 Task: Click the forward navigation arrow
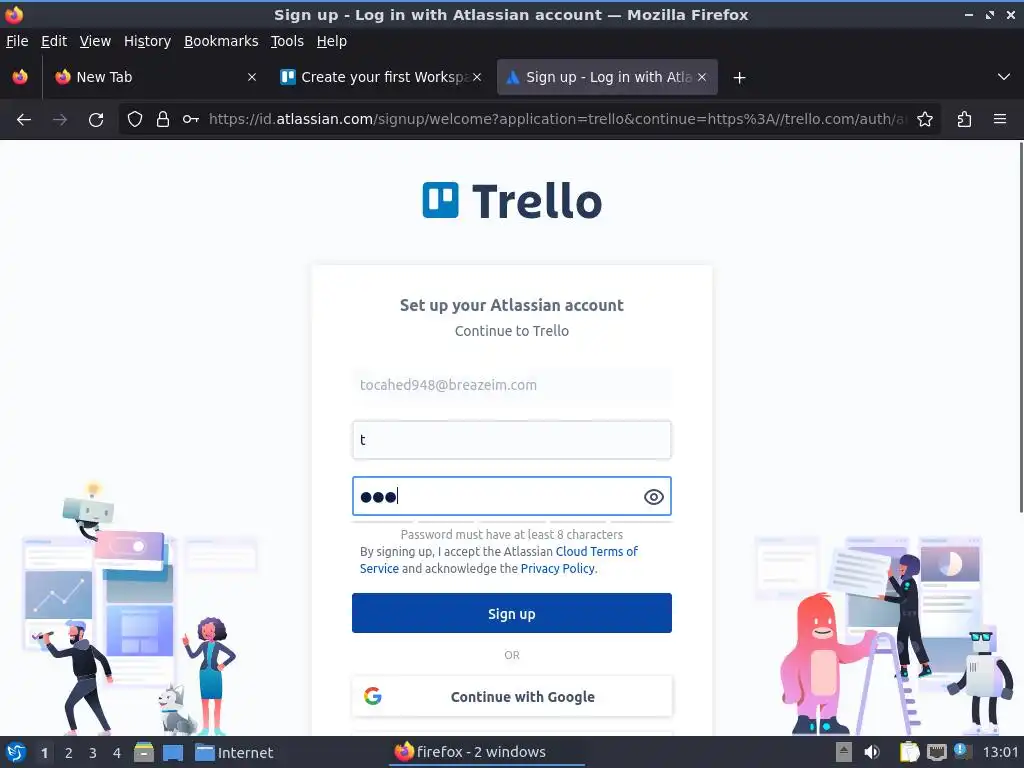pyautogui.click(x=60, y=120)
